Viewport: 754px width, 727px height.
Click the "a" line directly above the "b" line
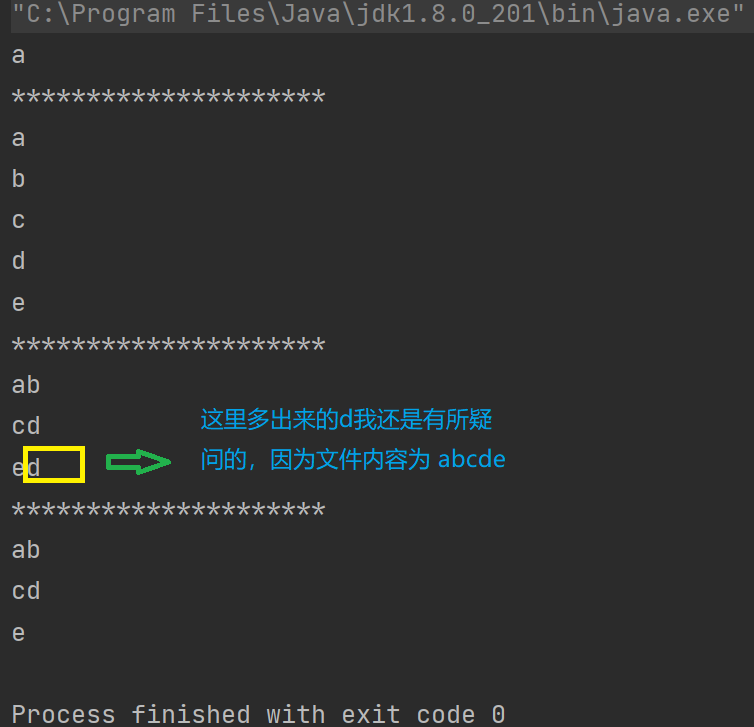(18, 139)
